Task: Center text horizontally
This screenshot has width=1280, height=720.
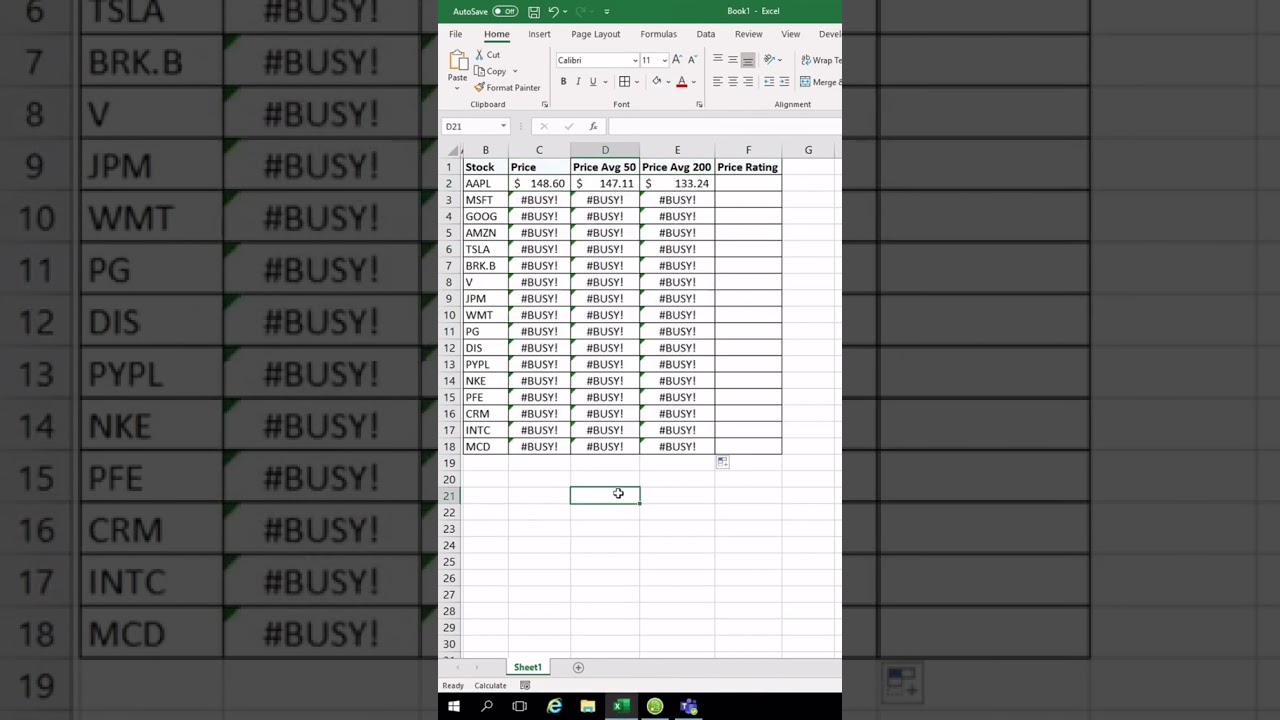Action: [x=732, y=82]
